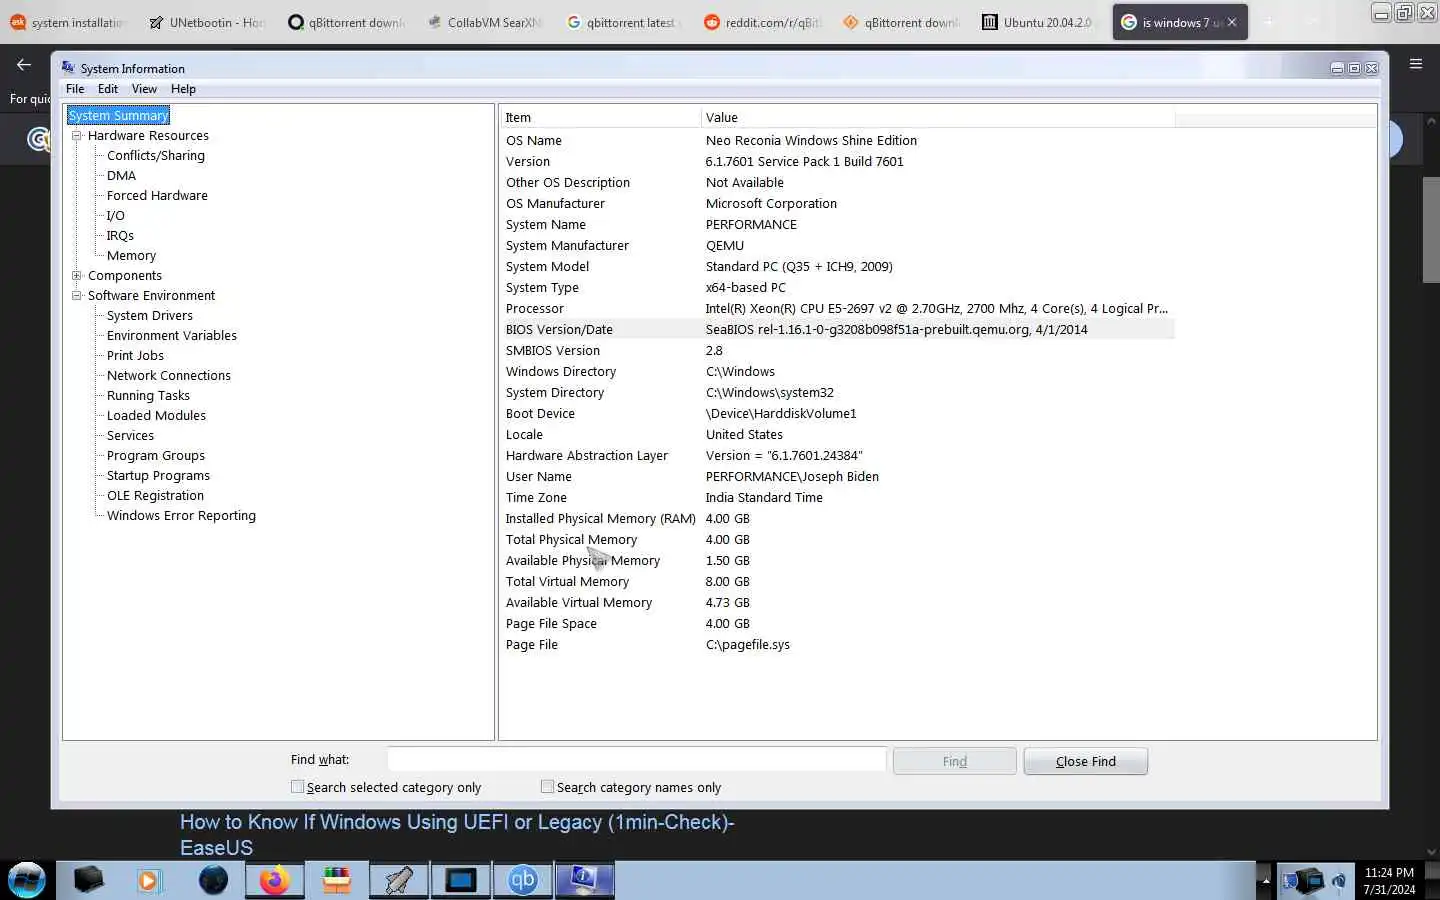Select Forced Hardware tree item

point(157,196)
